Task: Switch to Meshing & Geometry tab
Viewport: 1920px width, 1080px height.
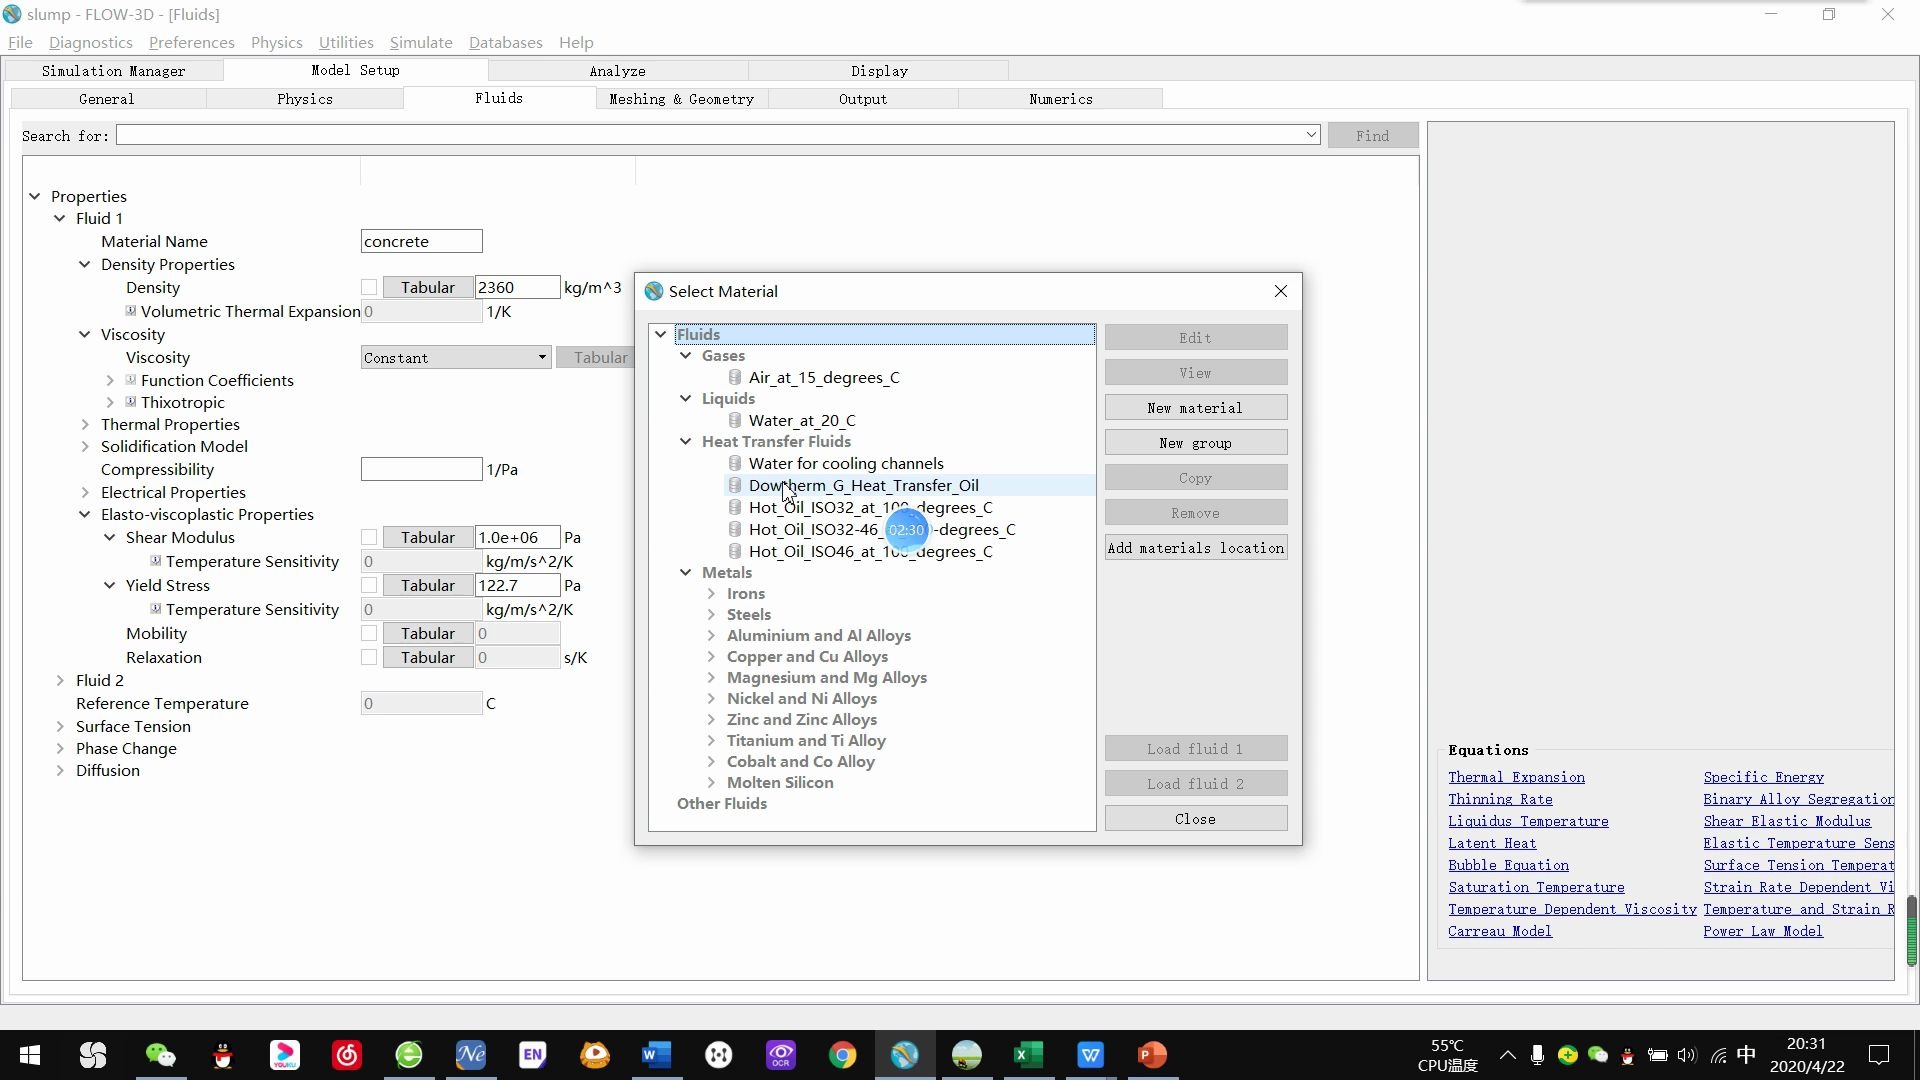Action: pos(681,99)
